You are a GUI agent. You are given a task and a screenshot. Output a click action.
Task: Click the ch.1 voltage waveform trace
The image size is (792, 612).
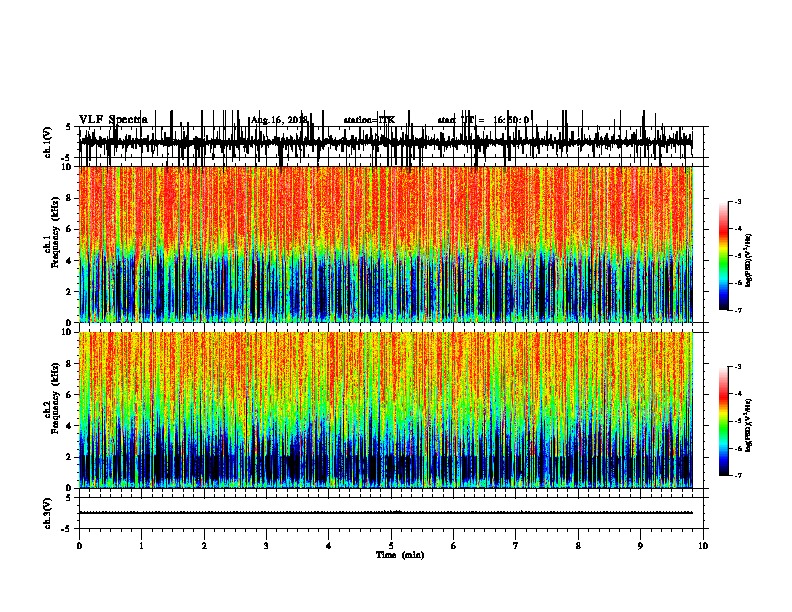click(386, 141)
